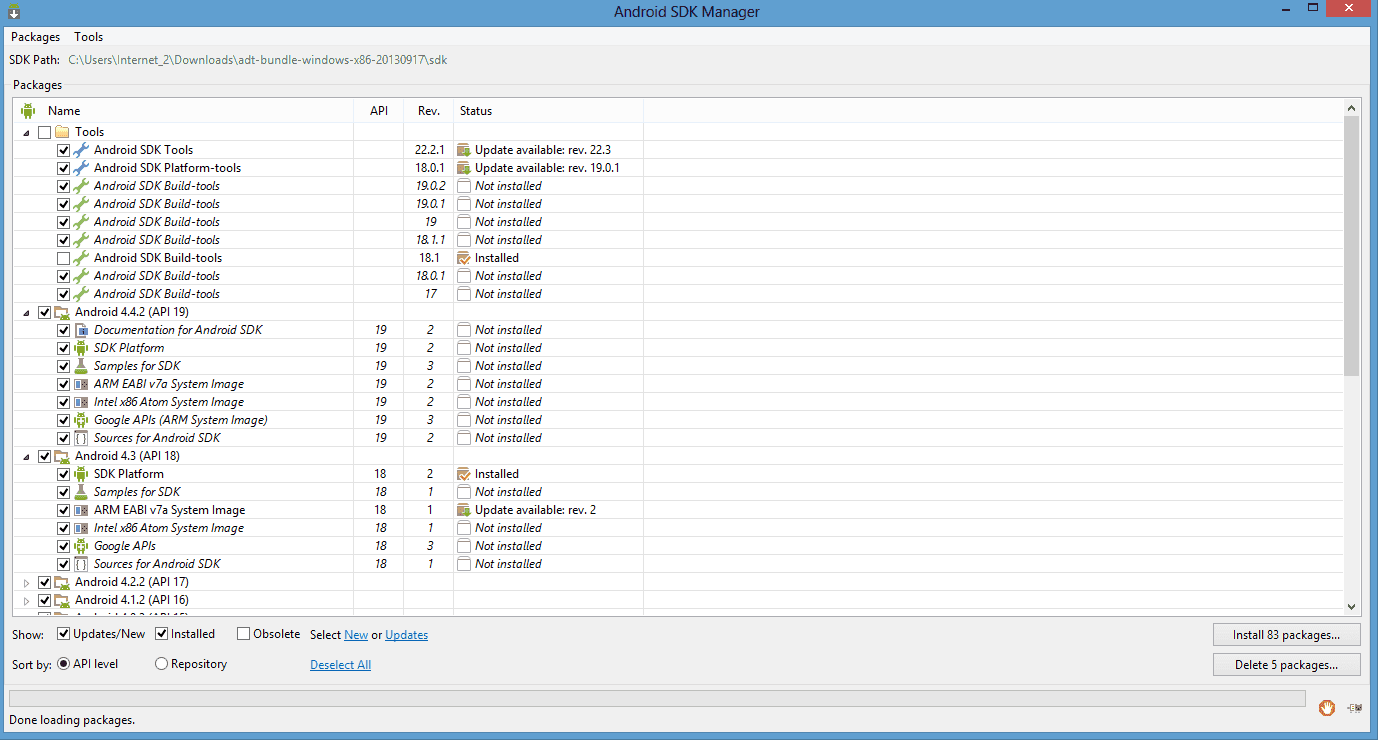Click the SDK Path field text
Screen dimensions: 1378x740
[x=257, y=60]
